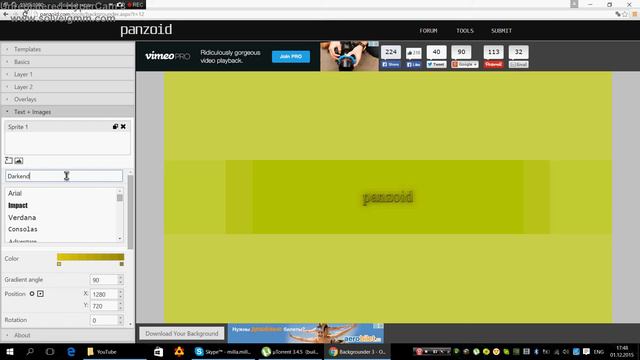The image size is (640, 360).
Task: Increase Position X value
Action: 120,292
